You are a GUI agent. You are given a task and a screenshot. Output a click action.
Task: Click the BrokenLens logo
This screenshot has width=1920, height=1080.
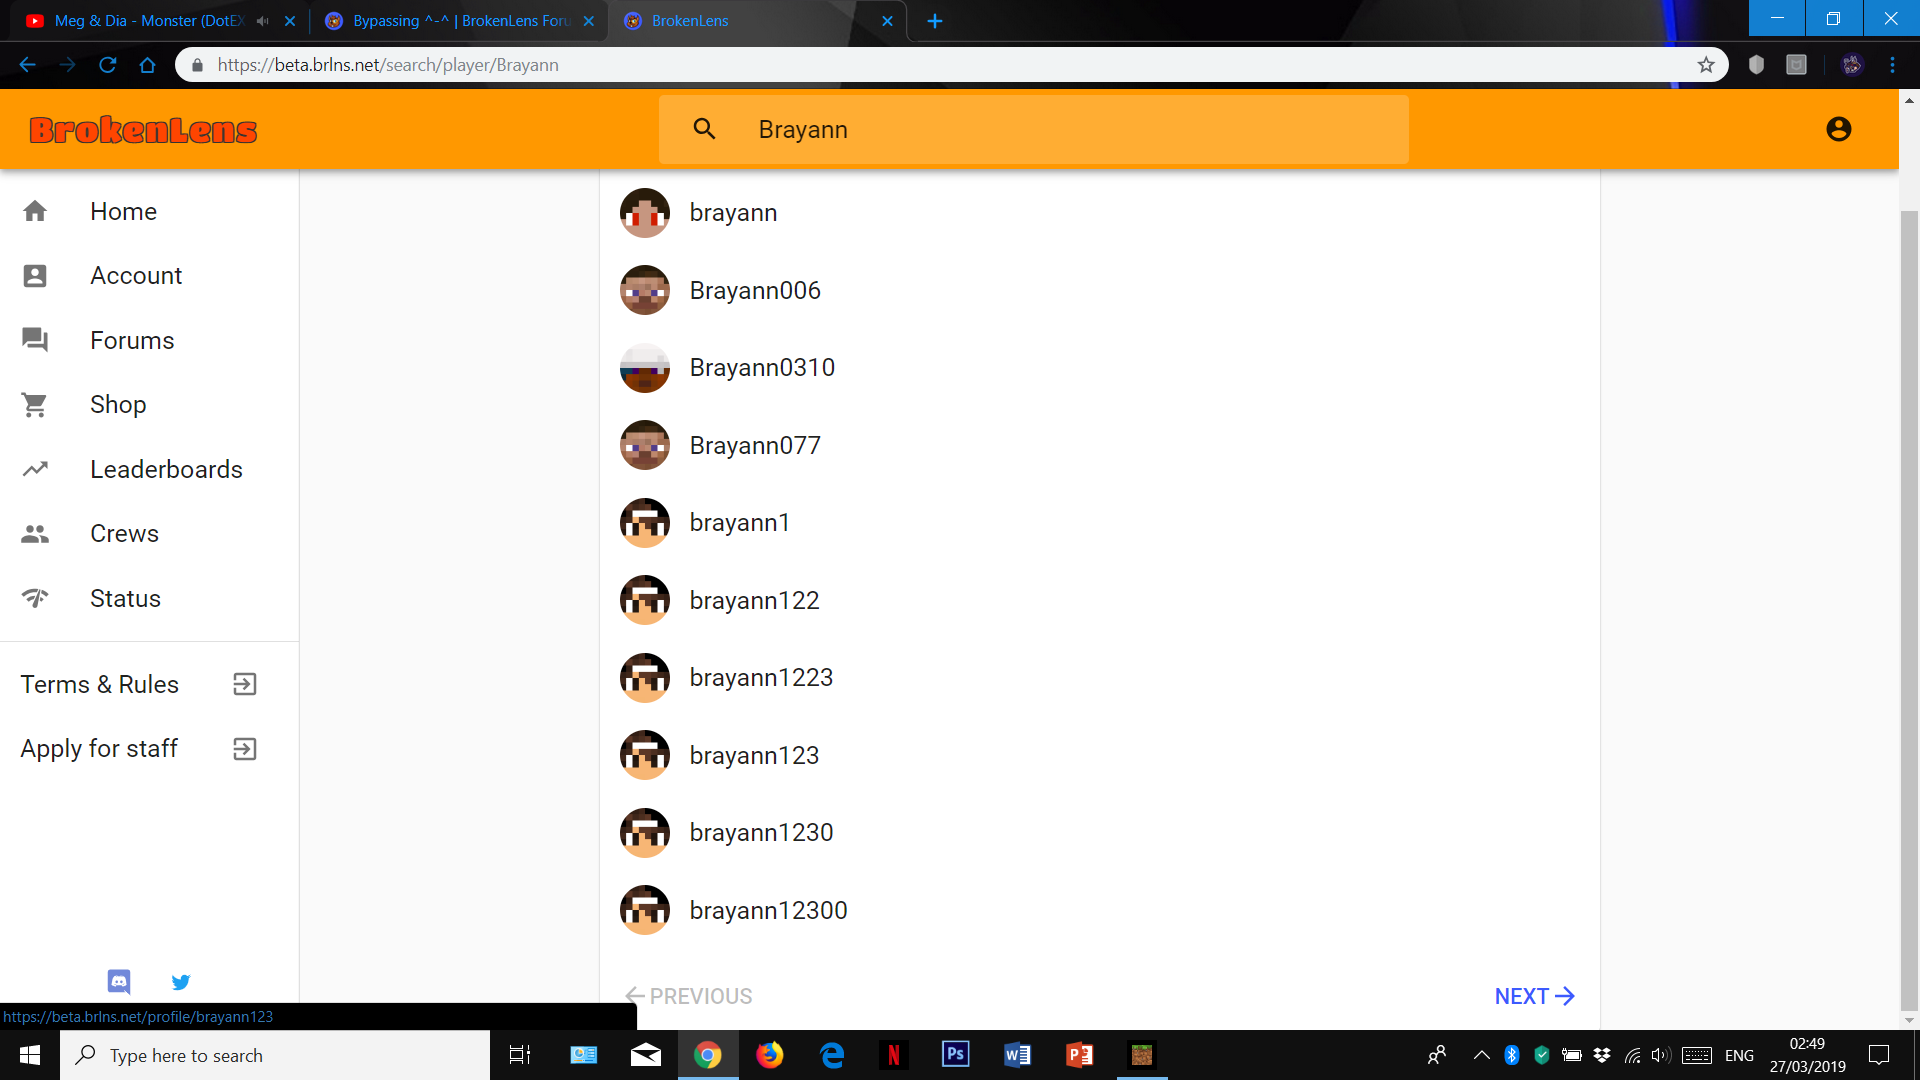(143, 130)
